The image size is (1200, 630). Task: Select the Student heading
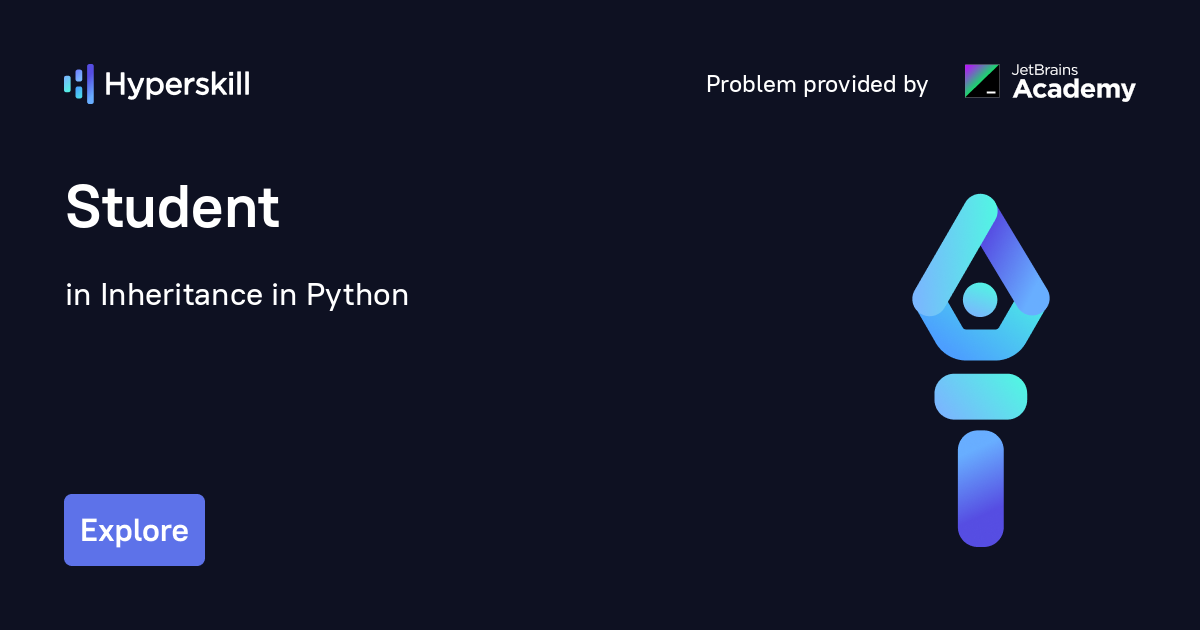(172, 208)
